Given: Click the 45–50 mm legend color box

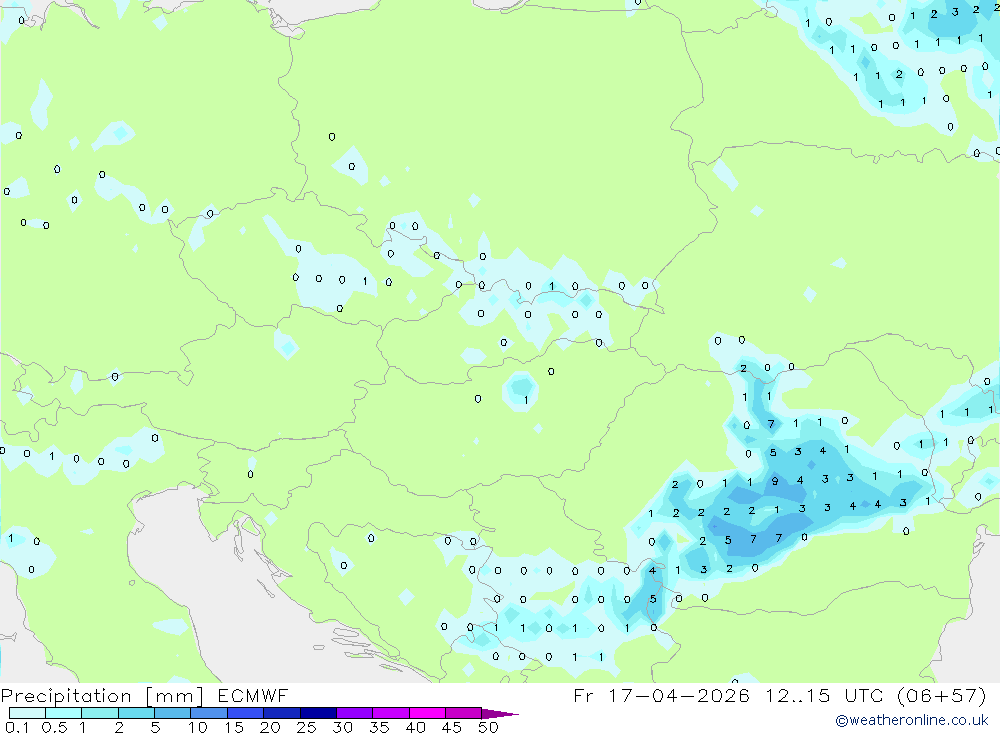Looking at the screenshot, I should pyautogui.click(x=464, y=713).
